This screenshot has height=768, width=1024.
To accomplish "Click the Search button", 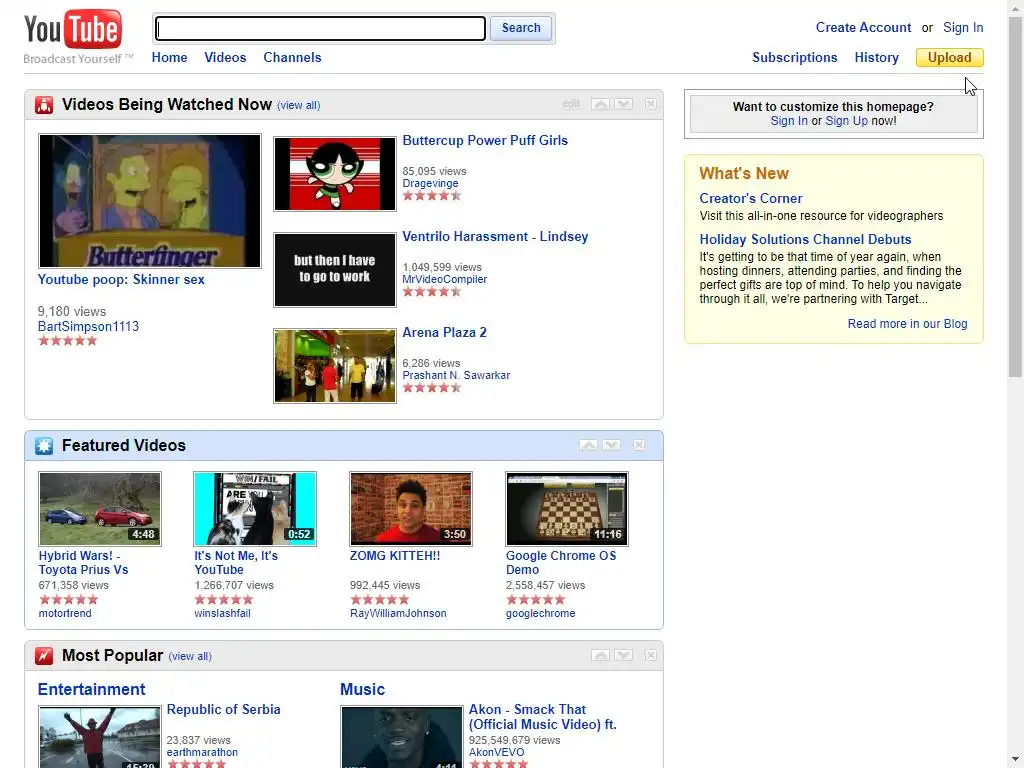I will 520,28.
